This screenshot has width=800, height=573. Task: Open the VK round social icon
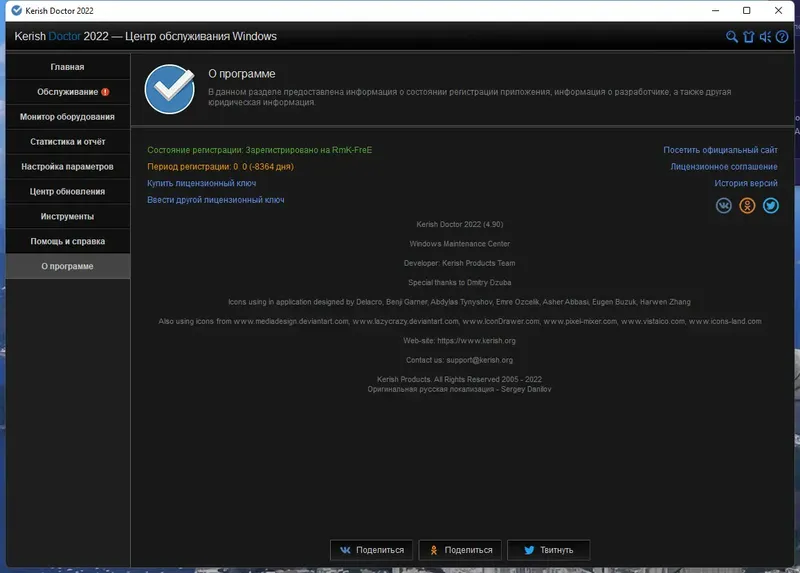coord(723,206)
